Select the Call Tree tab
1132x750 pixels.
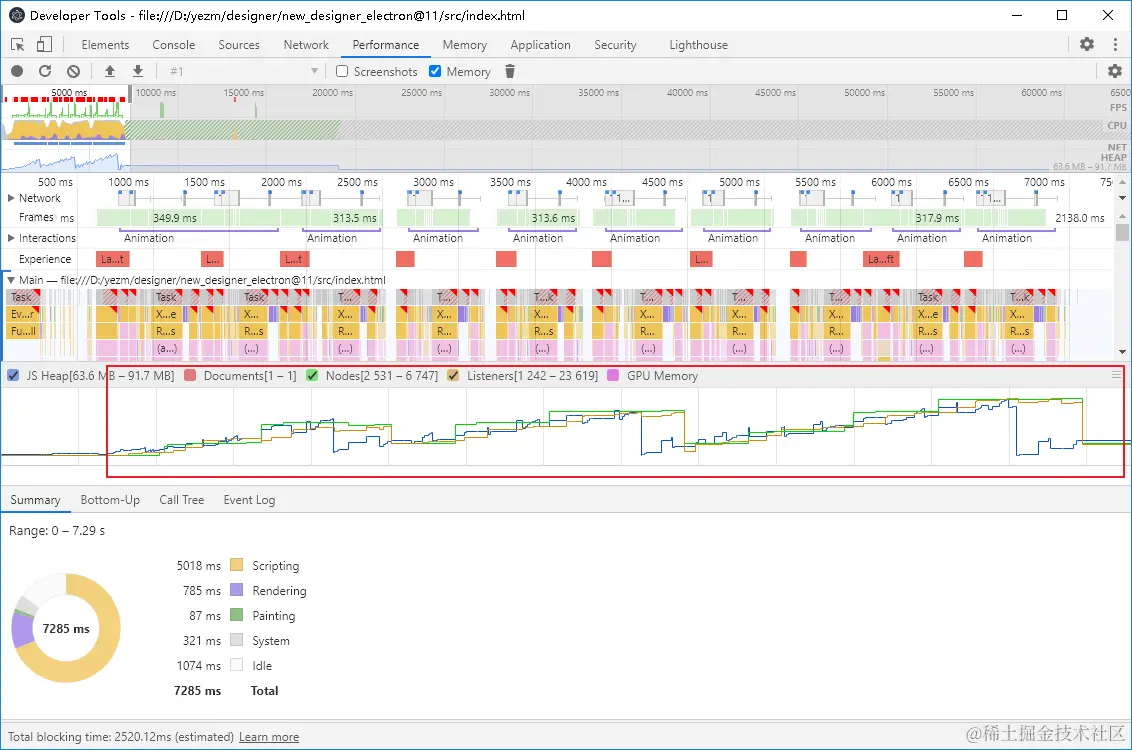[181, 500]
